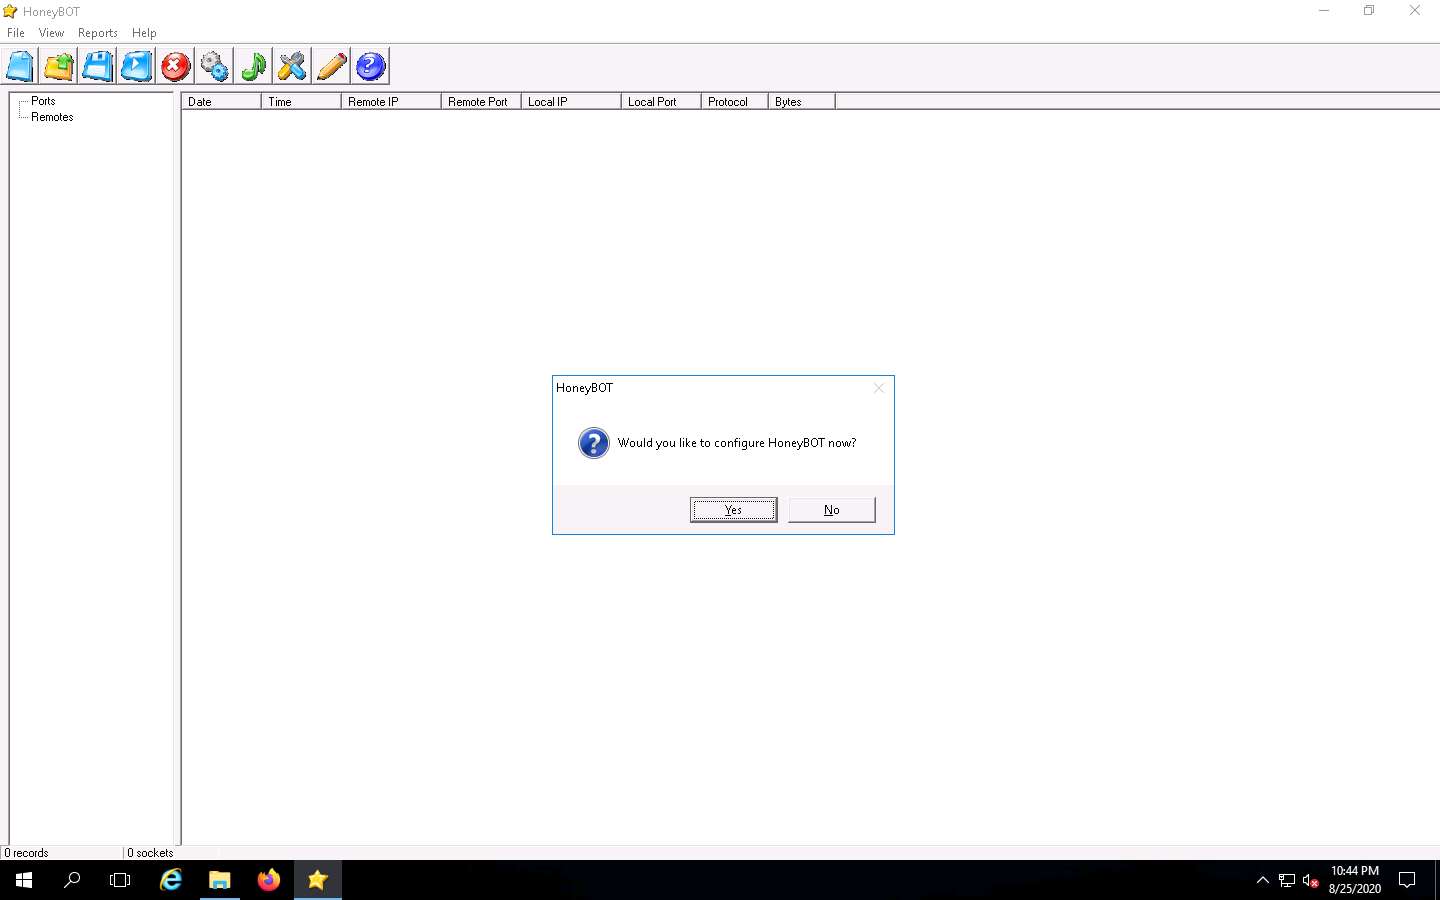Viewport: 1440px width, 900px height.
Task: Open the Help menu
Action: 144,33
